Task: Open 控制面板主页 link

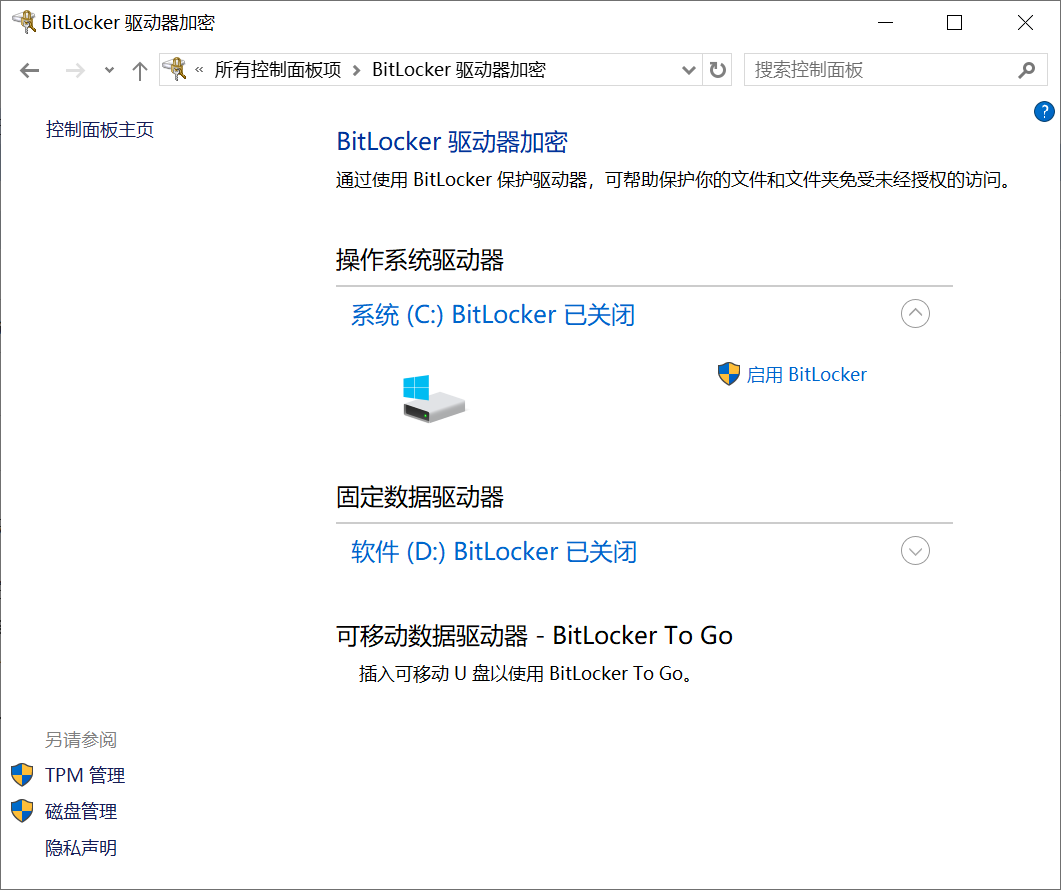Action: point(99,129)
